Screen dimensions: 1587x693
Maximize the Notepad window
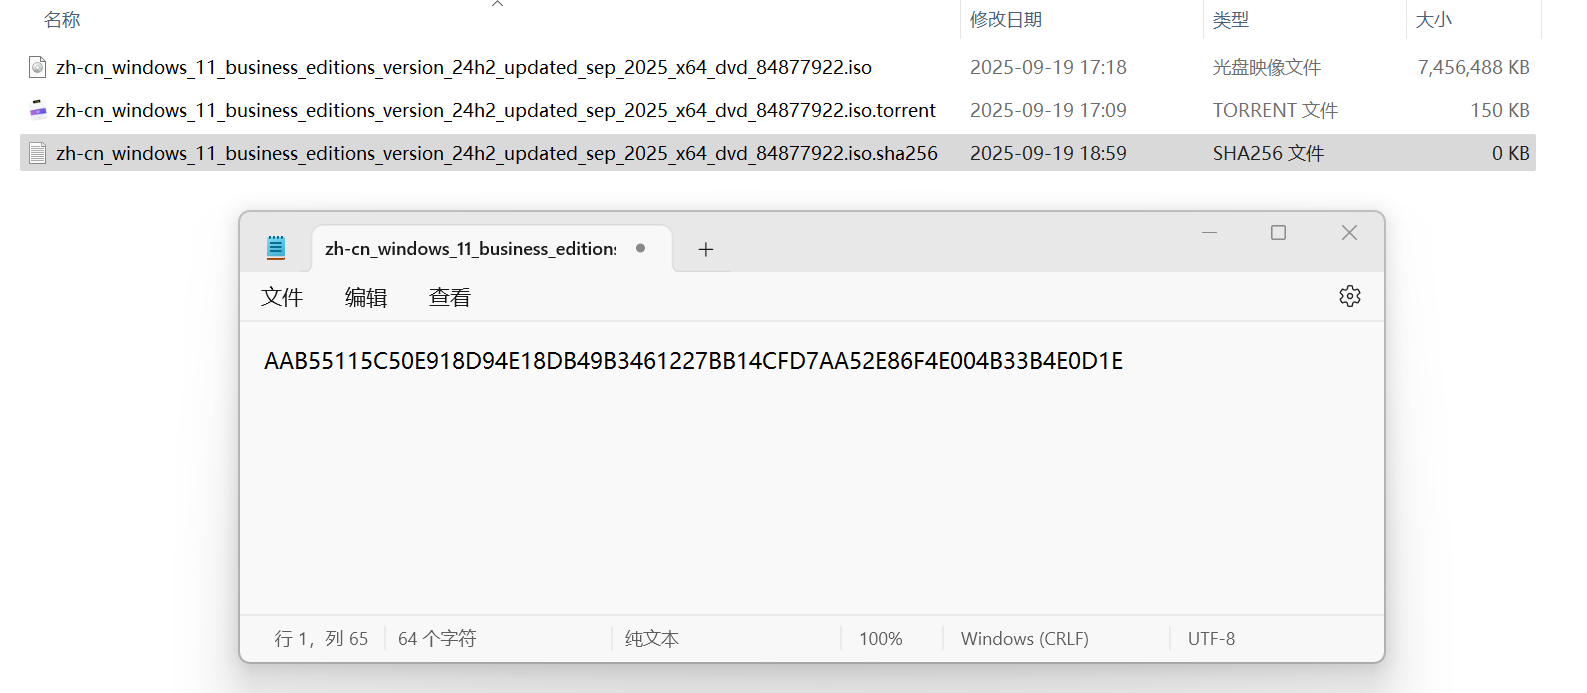coord(1278,233)
